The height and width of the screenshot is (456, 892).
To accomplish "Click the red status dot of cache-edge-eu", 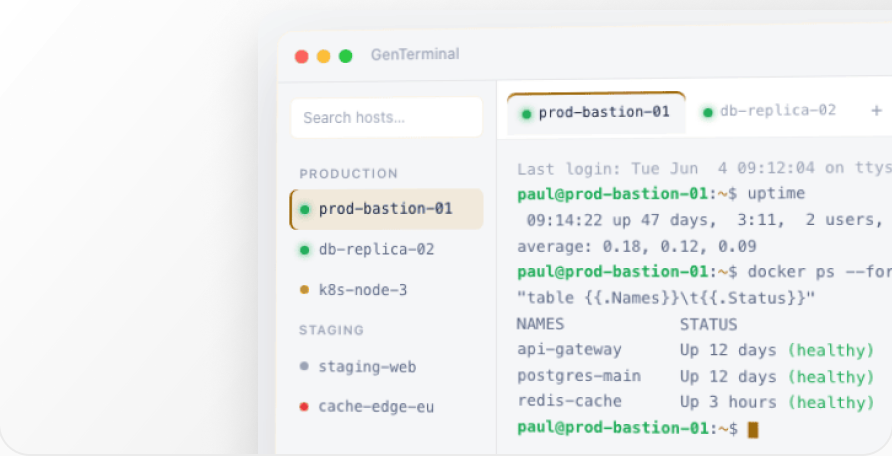I will [x=304, y=407].
